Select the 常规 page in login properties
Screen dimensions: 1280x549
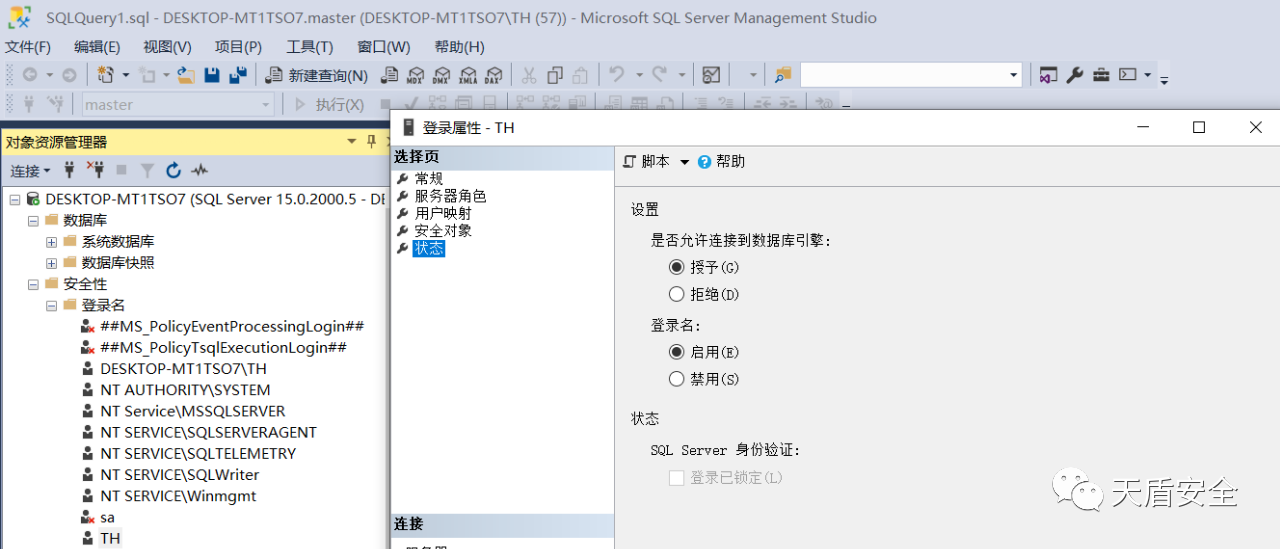click(429, 179)
